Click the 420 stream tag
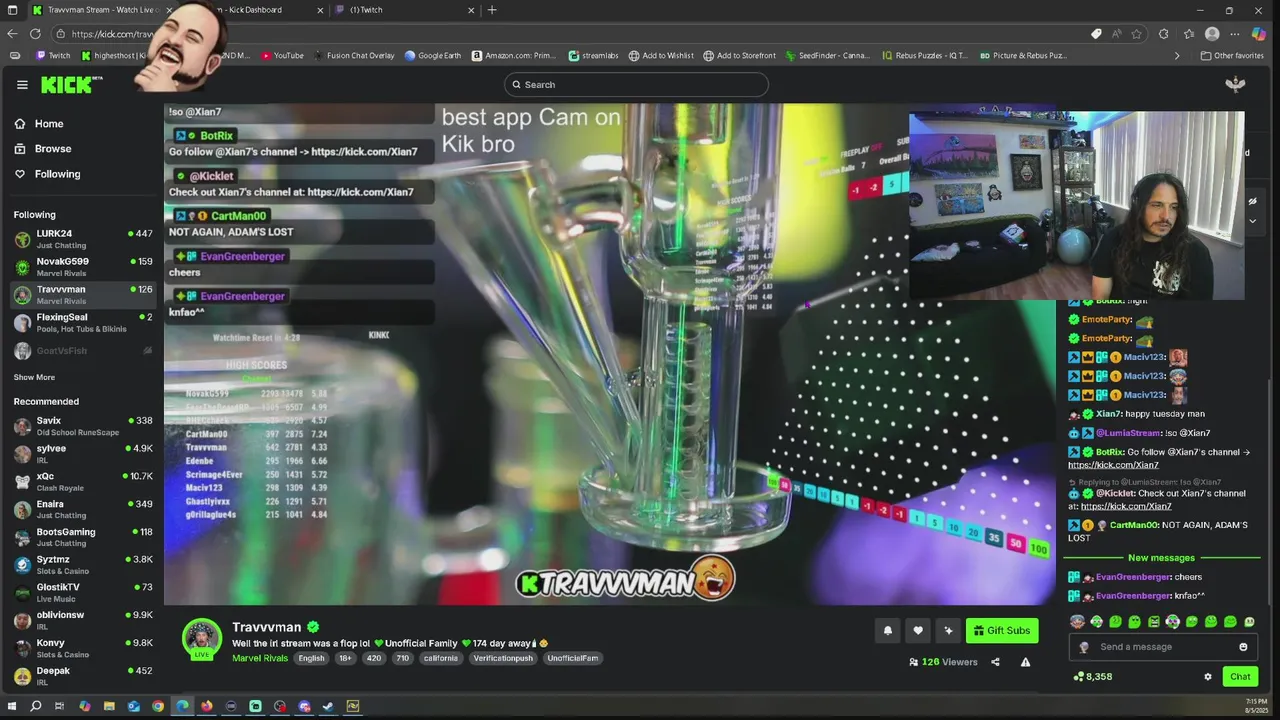This screenshot has width=1280, height=720. tap(373, 658)
